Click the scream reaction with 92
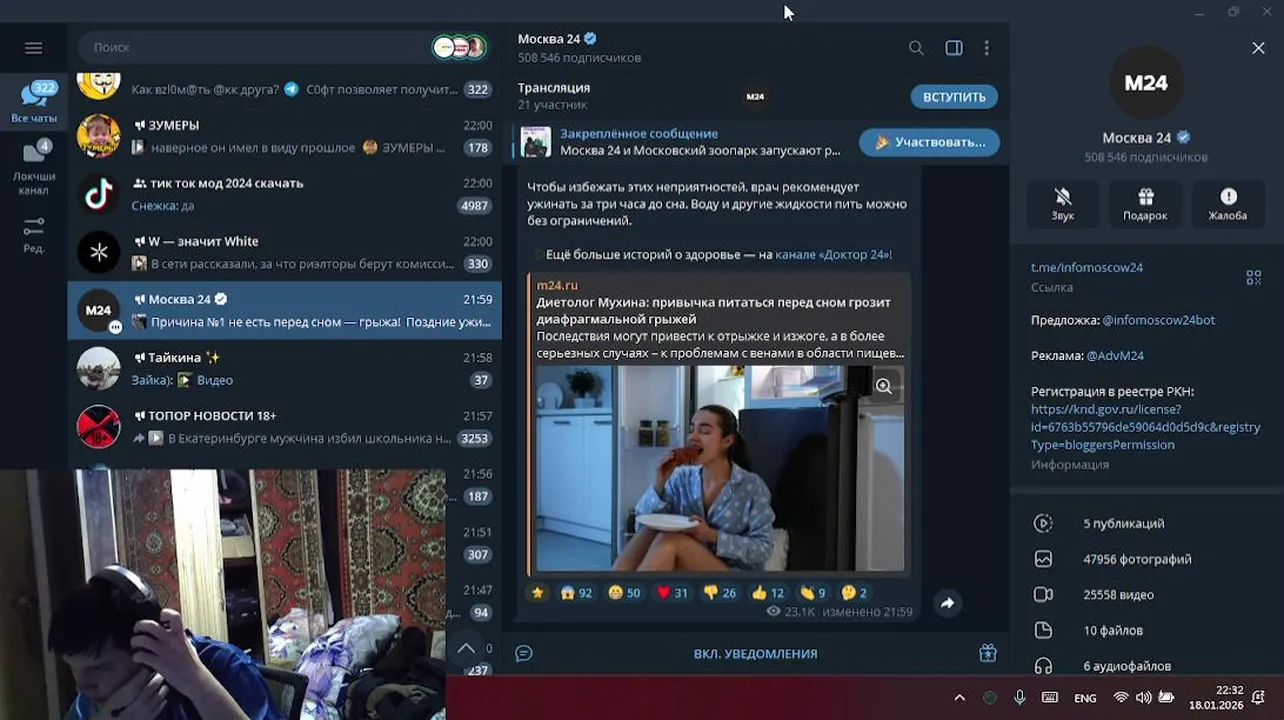 [577, 592]
